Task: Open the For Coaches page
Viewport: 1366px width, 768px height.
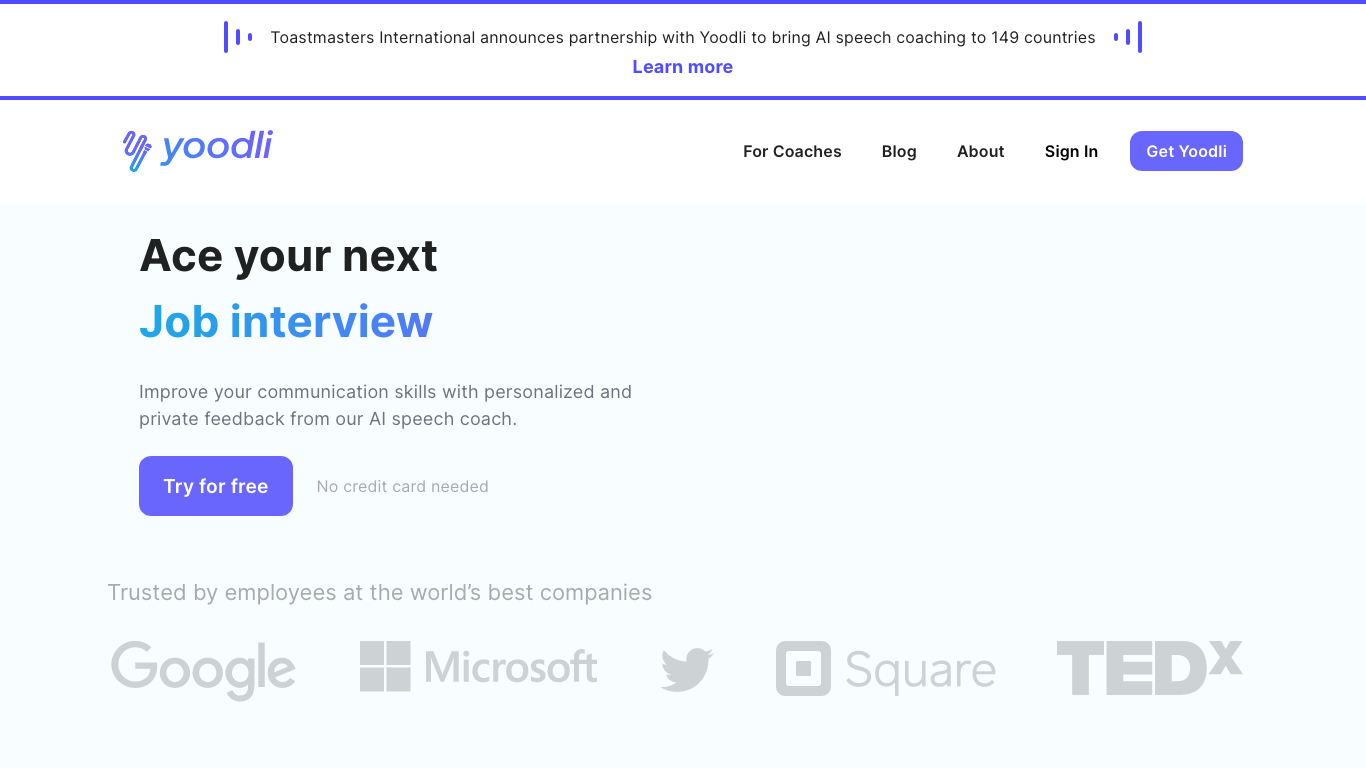Action: 792,151
